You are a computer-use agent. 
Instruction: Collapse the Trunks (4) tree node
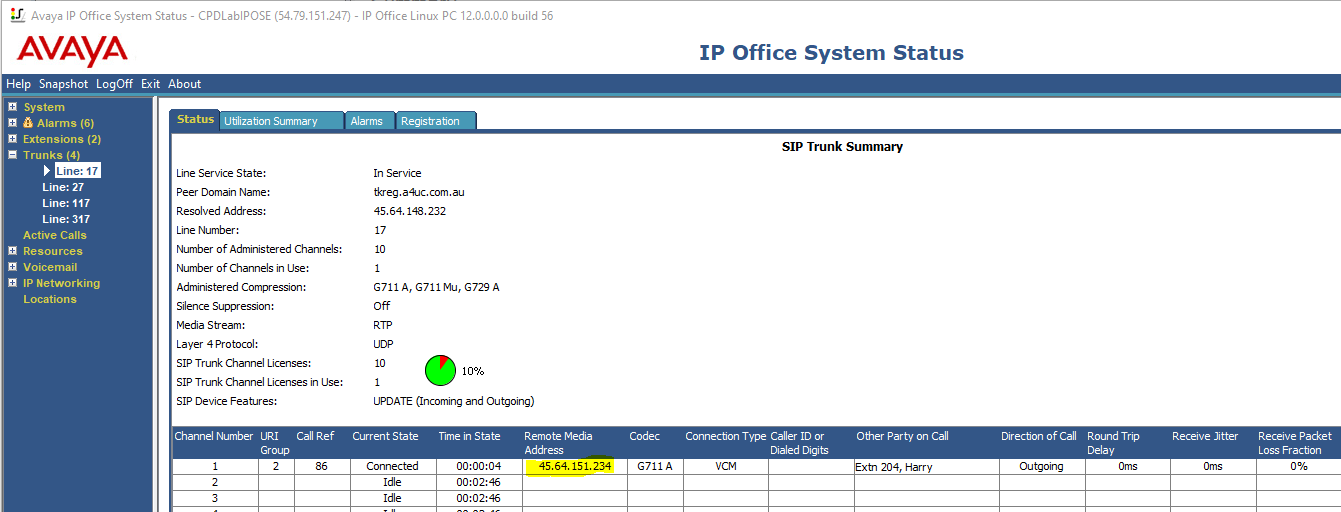coord(13,155)
